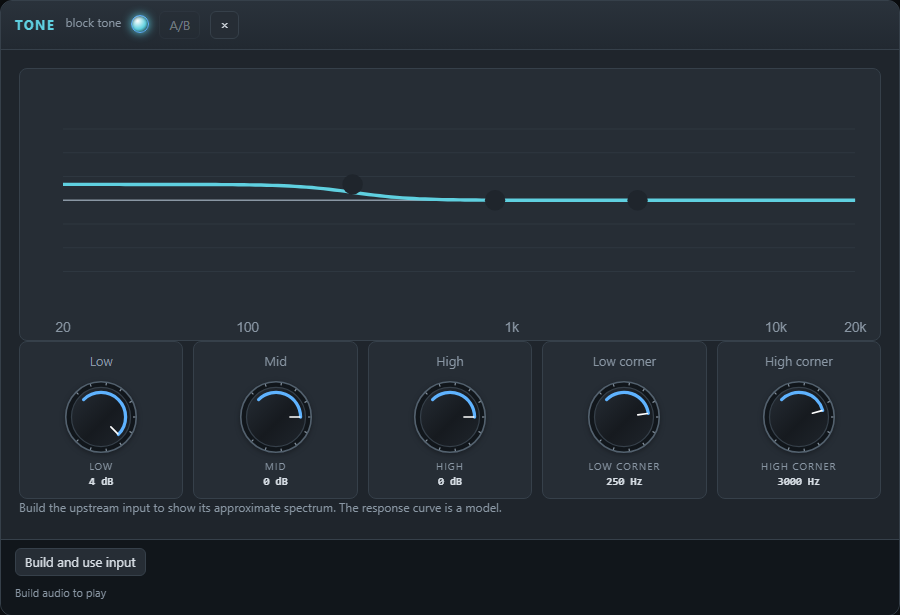This screenshot has height=615, width=900.
Task: Click the 100 frequency axis label
Action: pyautogui.click(x=248, y=327)
